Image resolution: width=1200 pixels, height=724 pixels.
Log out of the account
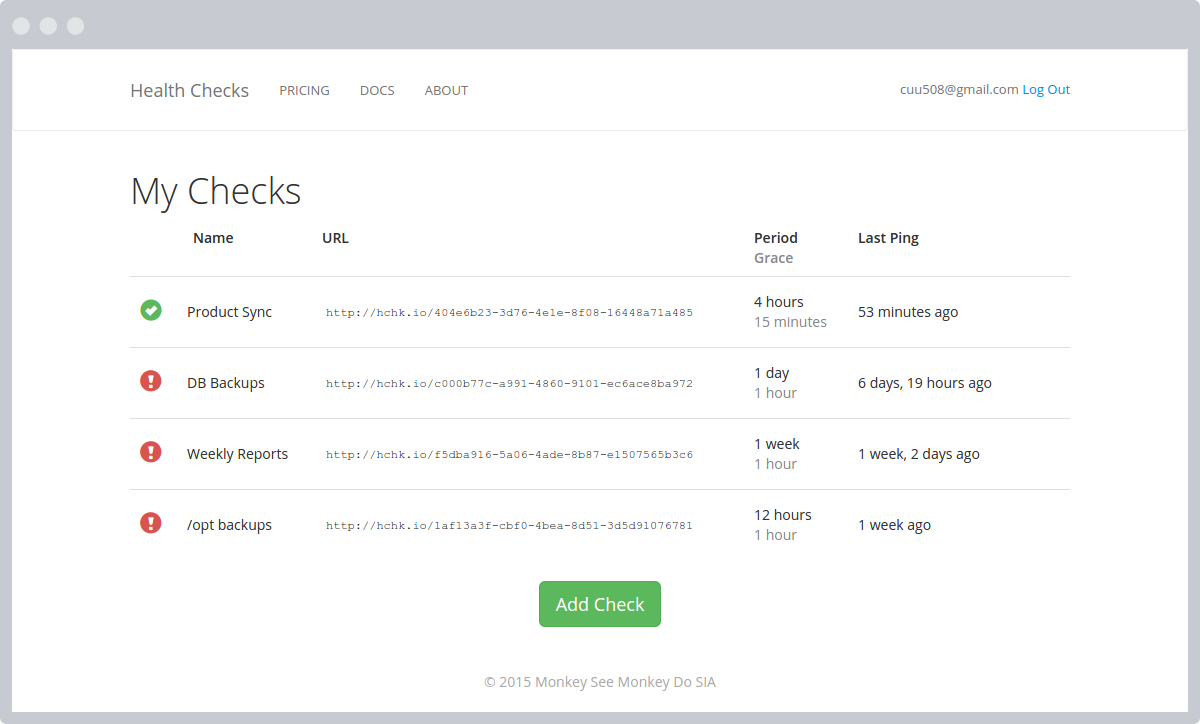coord(1046,90)
